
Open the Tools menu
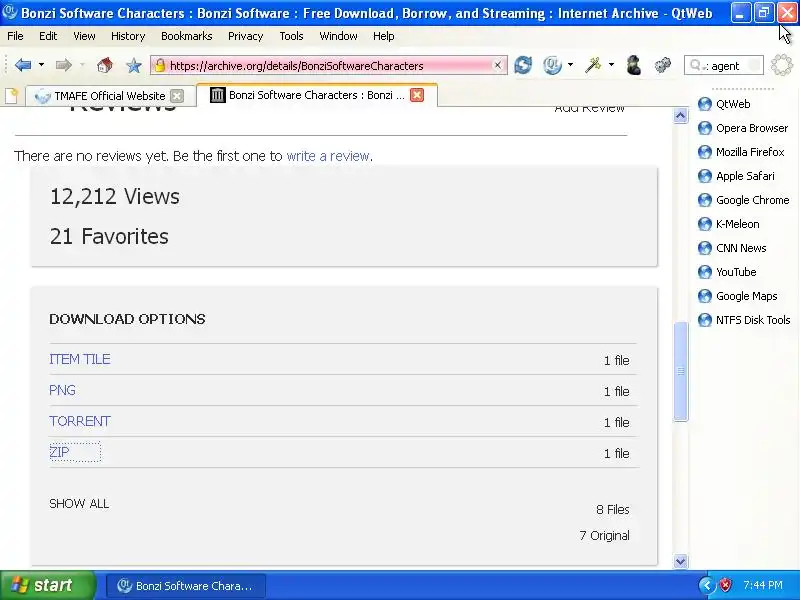point(291,36)
